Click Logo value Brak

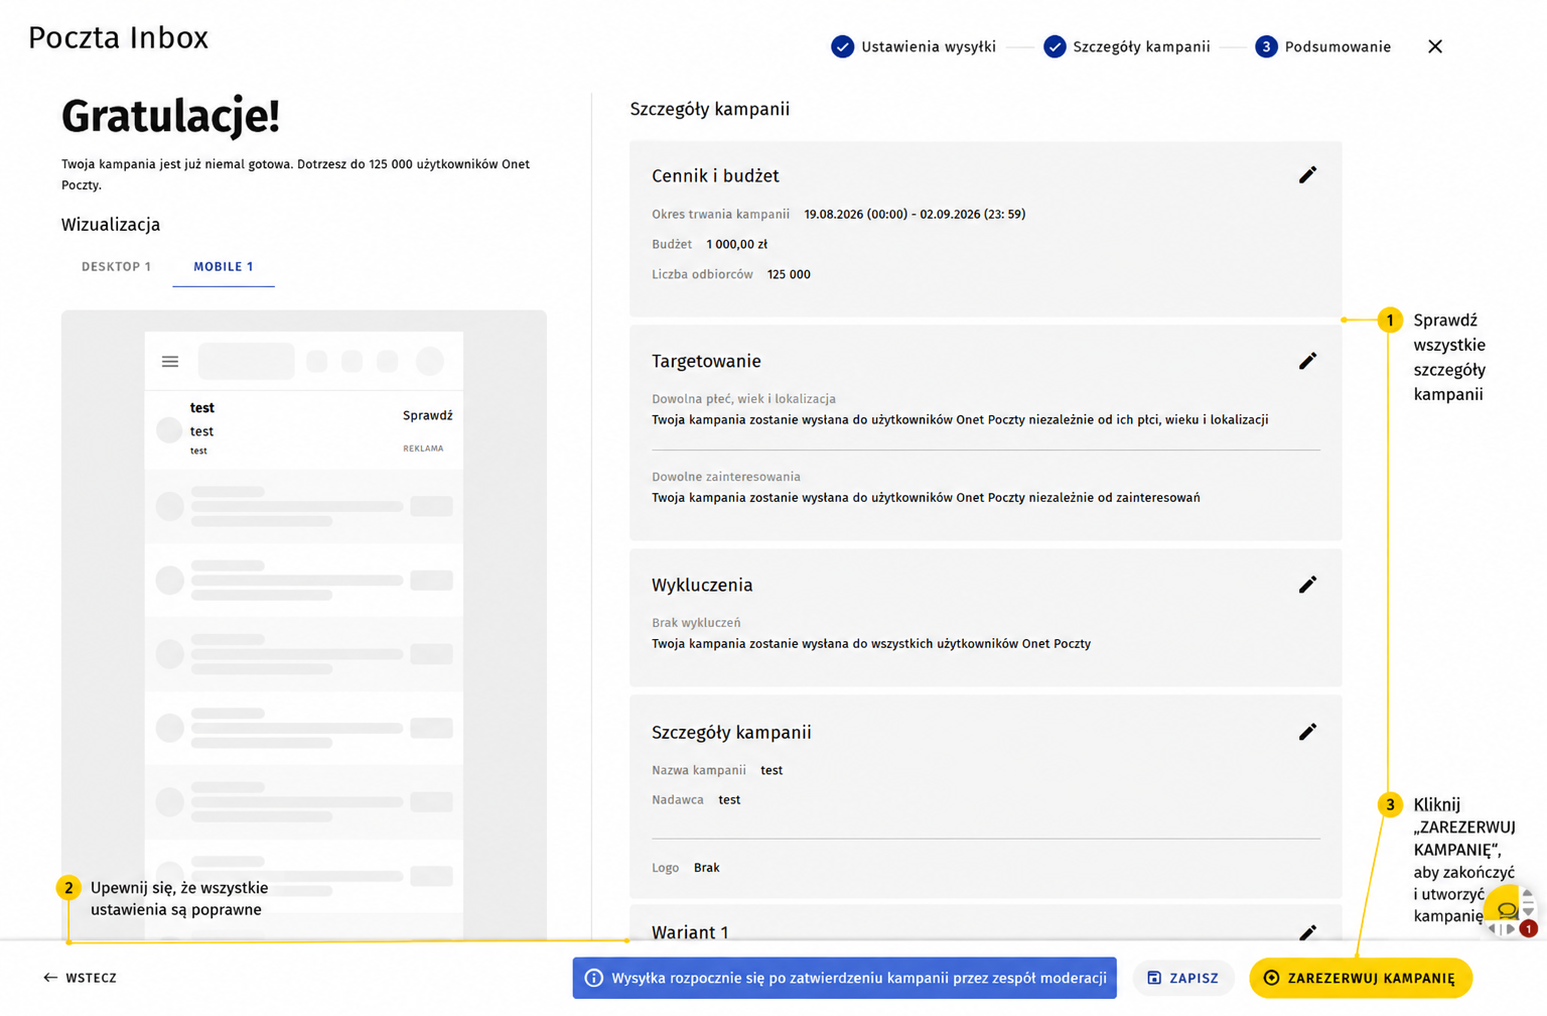(707, 868)
